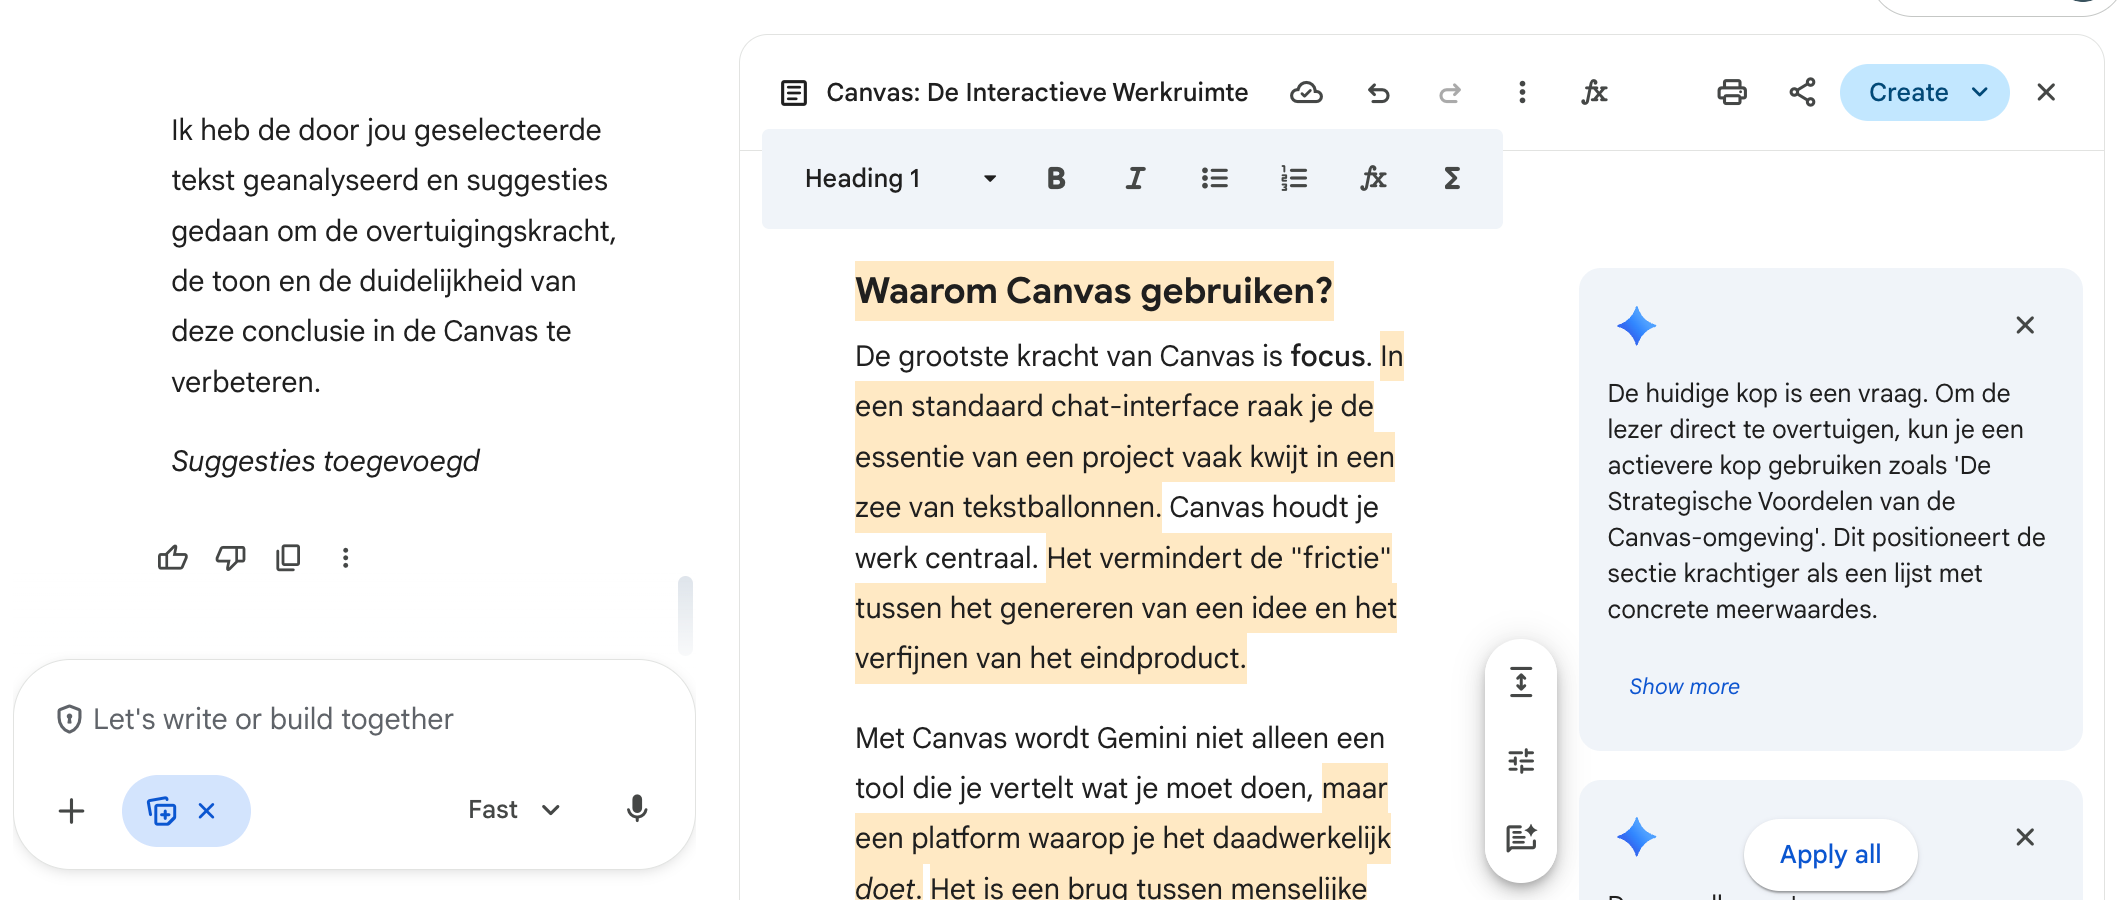
Task: Apply all suggested edits
Action: pos(1830,854)
